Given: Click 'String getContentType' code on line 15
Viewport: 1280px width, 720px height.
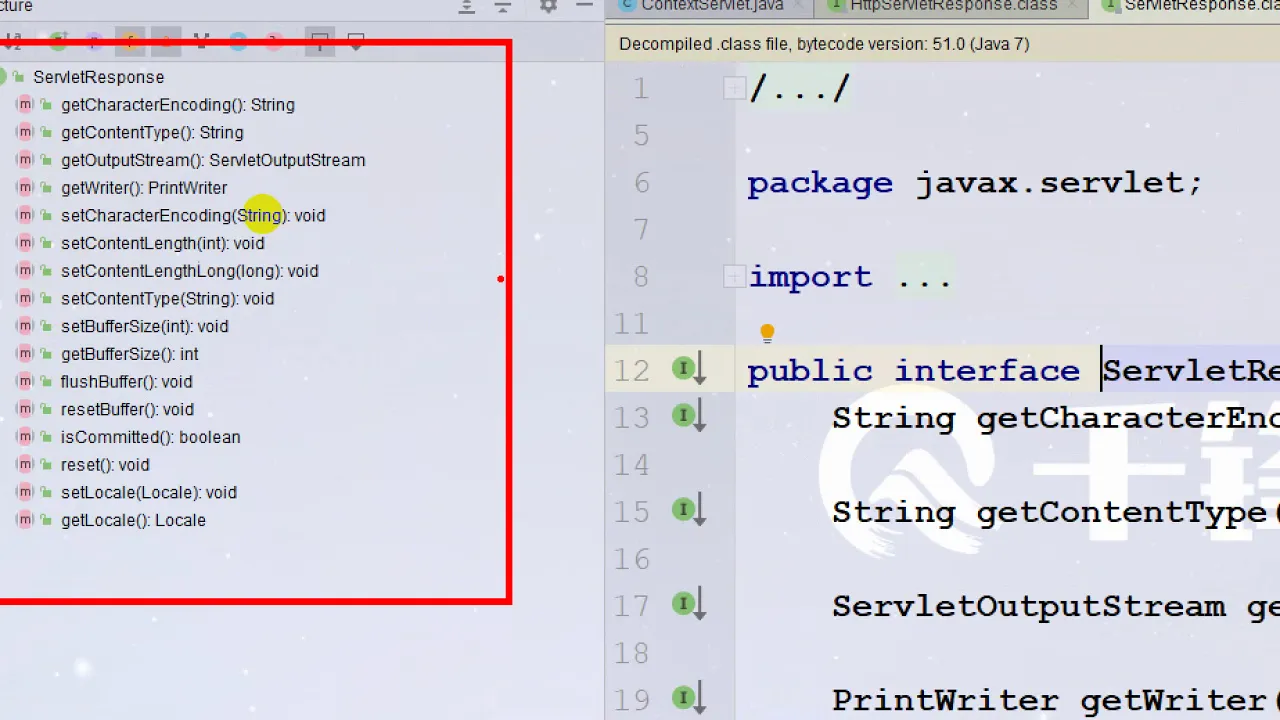Looking at the screenshot, I should (x=1049, y=512).
